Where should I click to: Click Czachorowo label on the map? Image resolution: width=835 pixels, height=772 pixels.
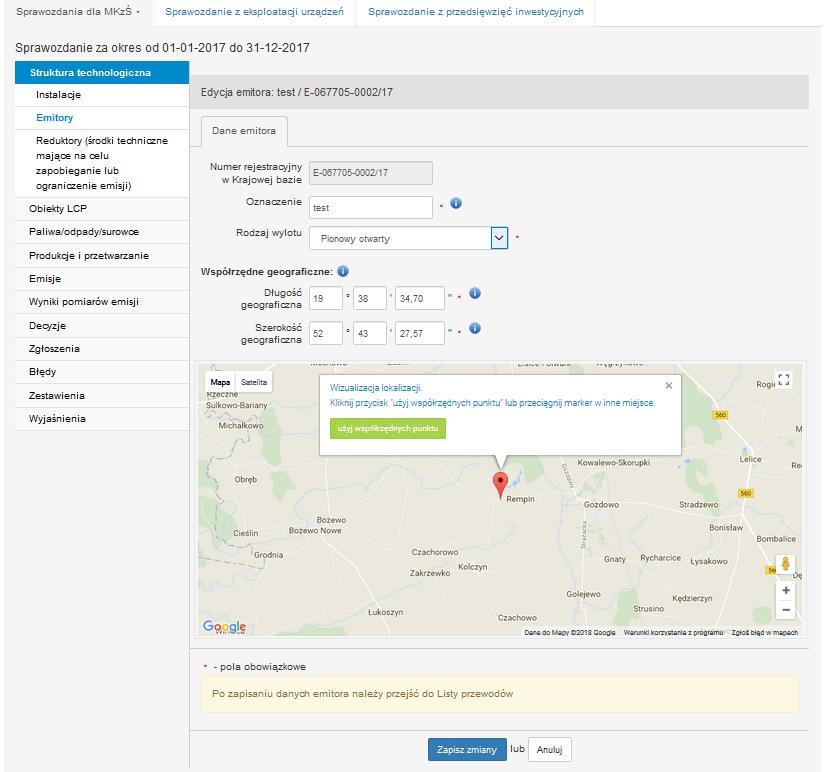[435, 552]
